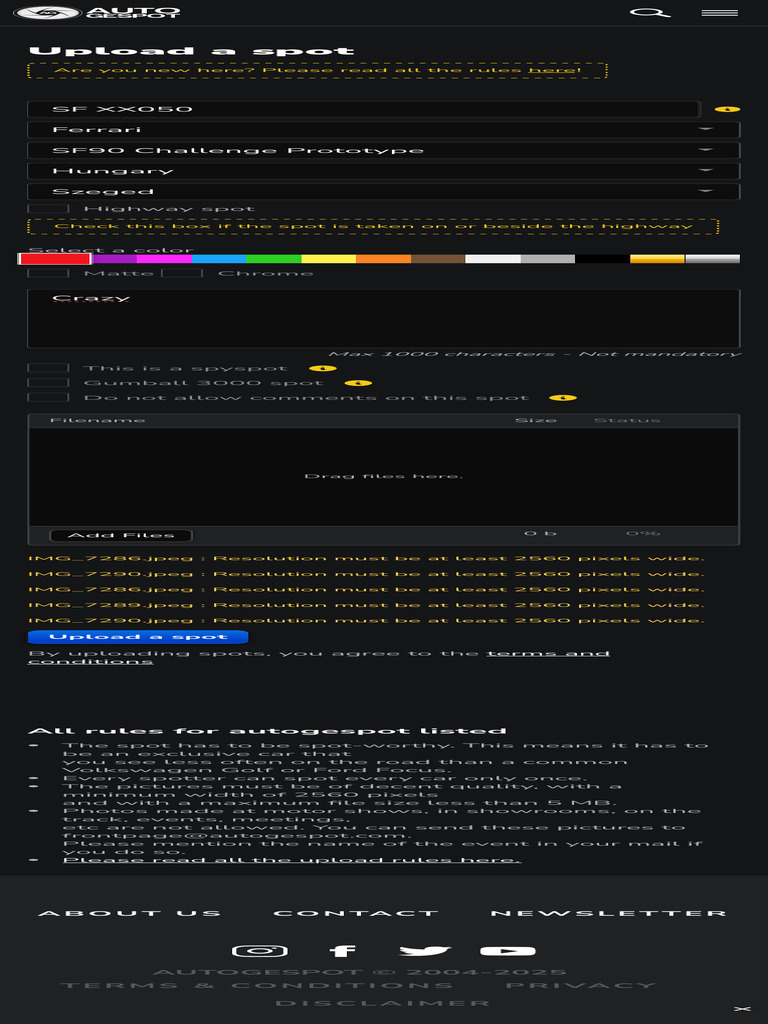Open the search icon in header
This screenshot has width=768, height=1024.
(649, 12)
